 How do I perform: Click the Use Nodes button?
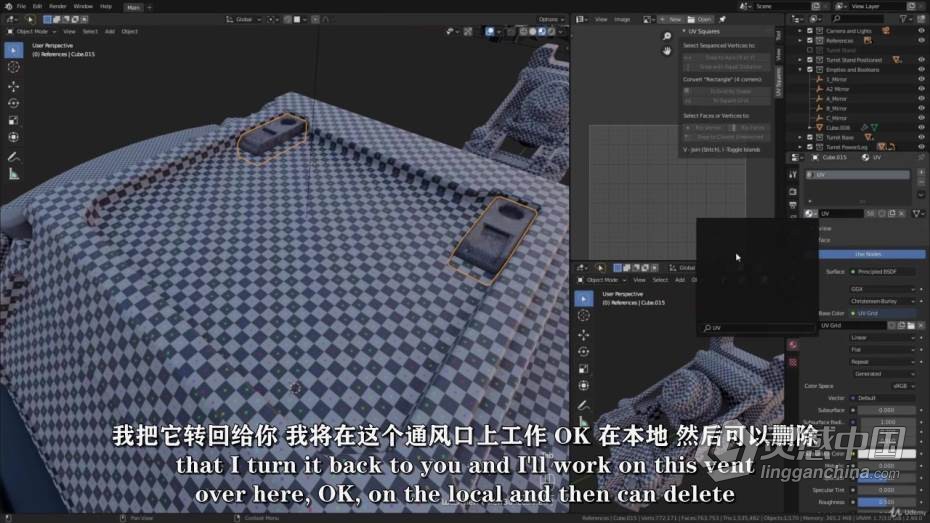pos(868,254)
